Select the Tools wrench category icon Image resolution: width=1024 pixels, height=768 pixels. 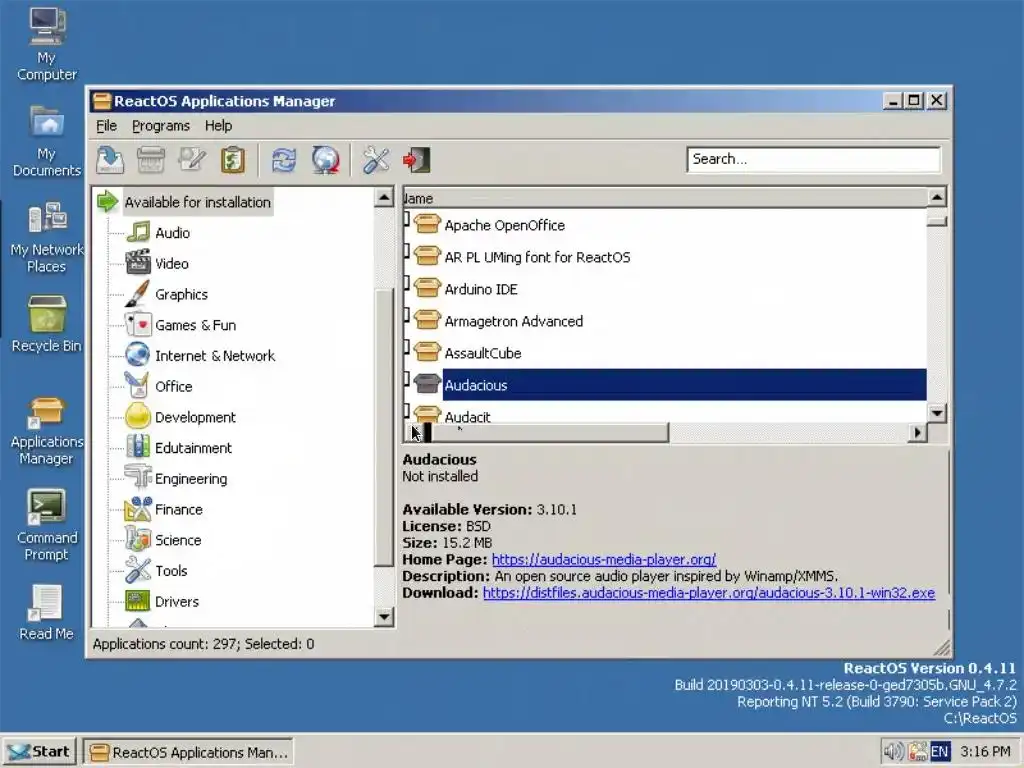click(138, 570)
